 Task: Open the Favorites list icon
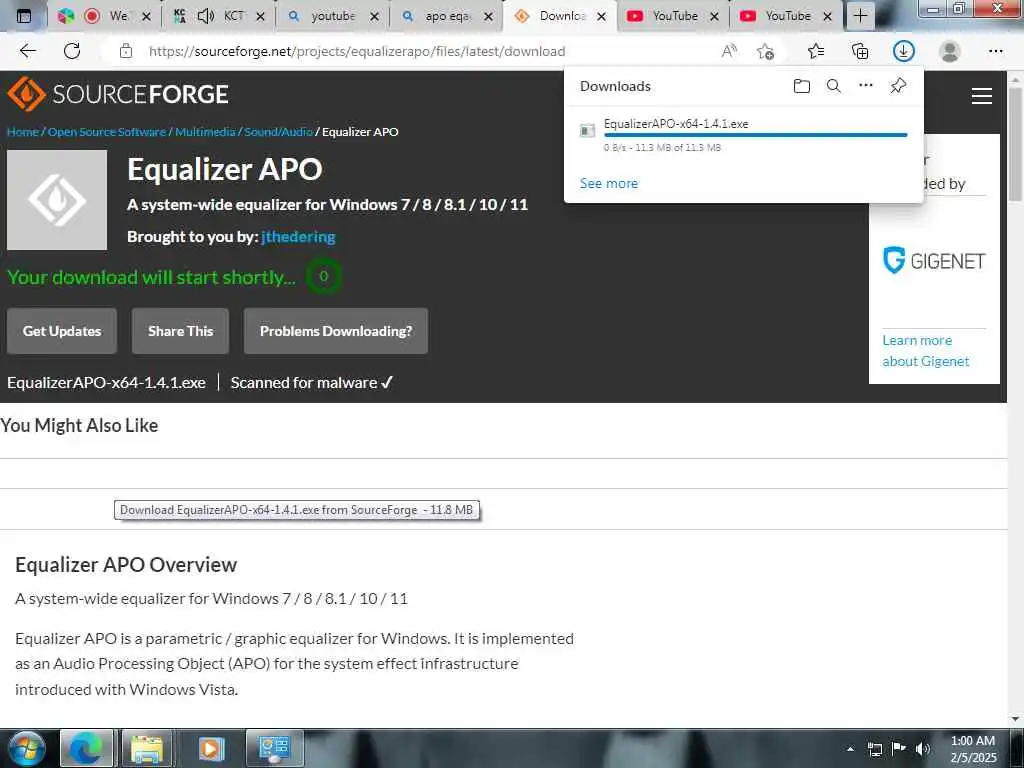(x=816, y=51)
